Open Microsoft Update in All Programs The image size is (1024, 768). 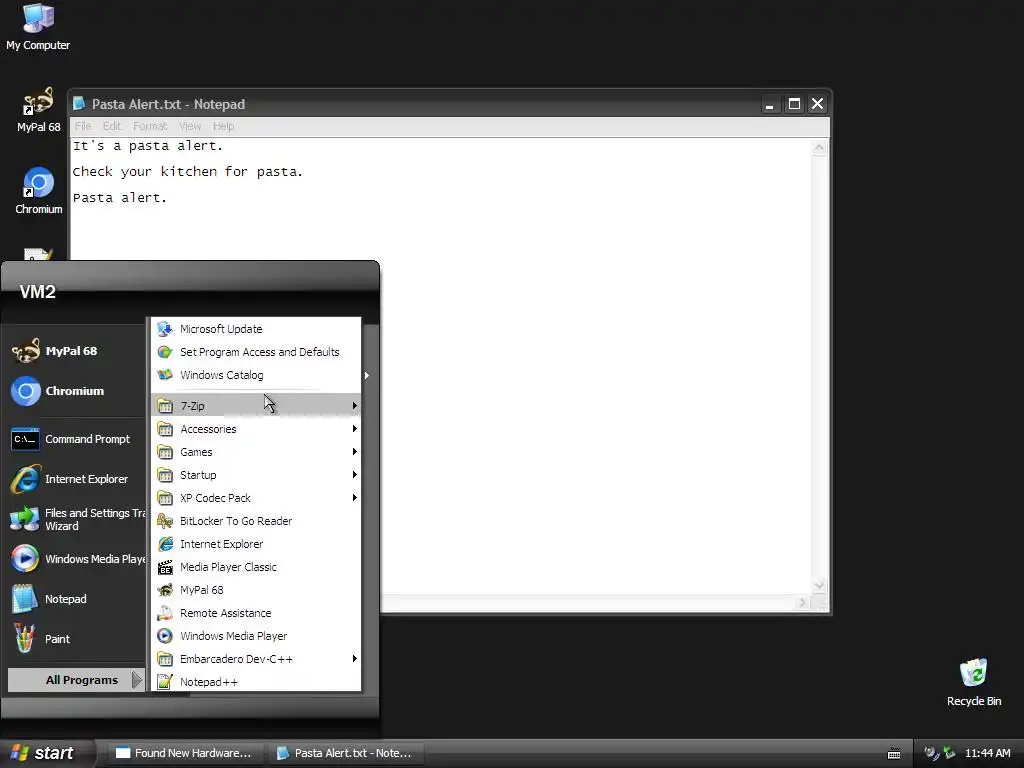(256, 329)
